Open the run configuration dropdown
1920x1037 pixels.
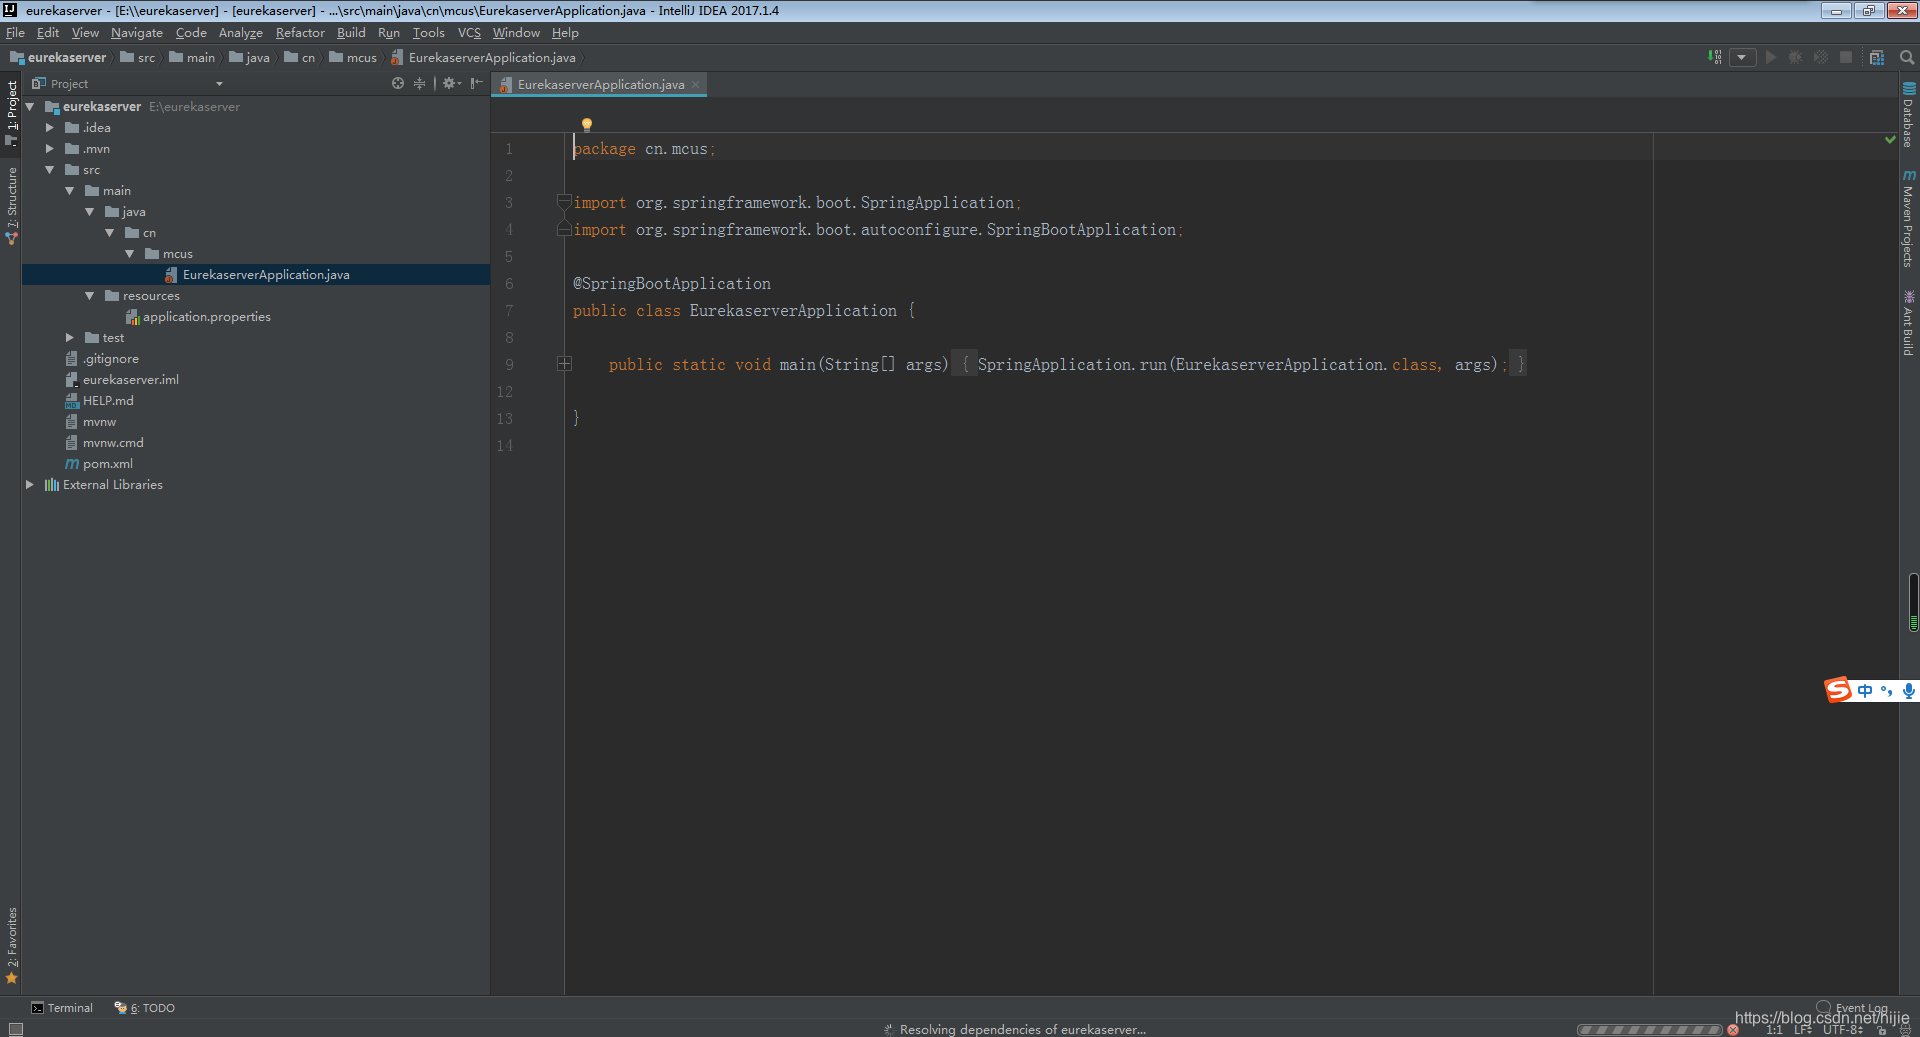click(1742, 57)
